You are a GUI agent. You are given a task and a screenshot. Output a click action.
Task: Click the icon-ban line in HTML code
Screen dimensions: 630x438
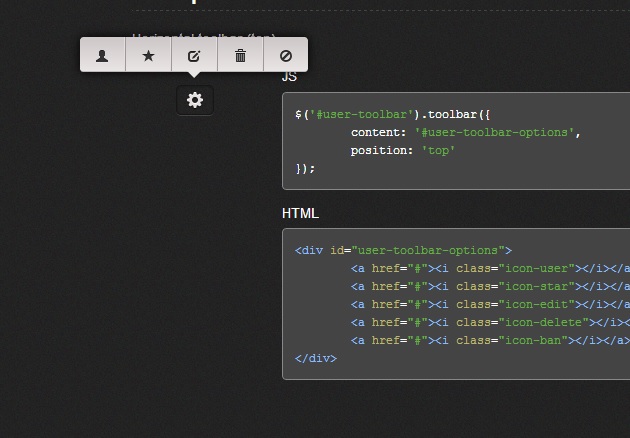click(490, 340)
